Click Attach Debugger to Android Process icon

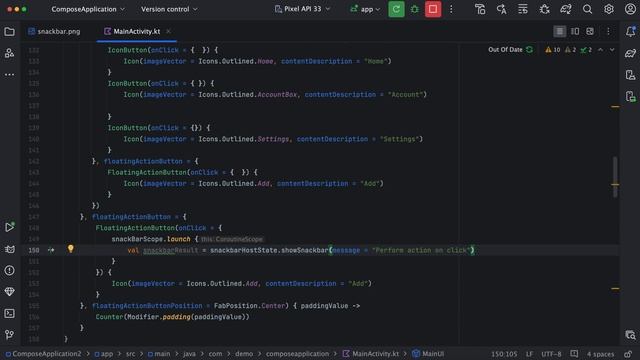click(x=544, y=9)
